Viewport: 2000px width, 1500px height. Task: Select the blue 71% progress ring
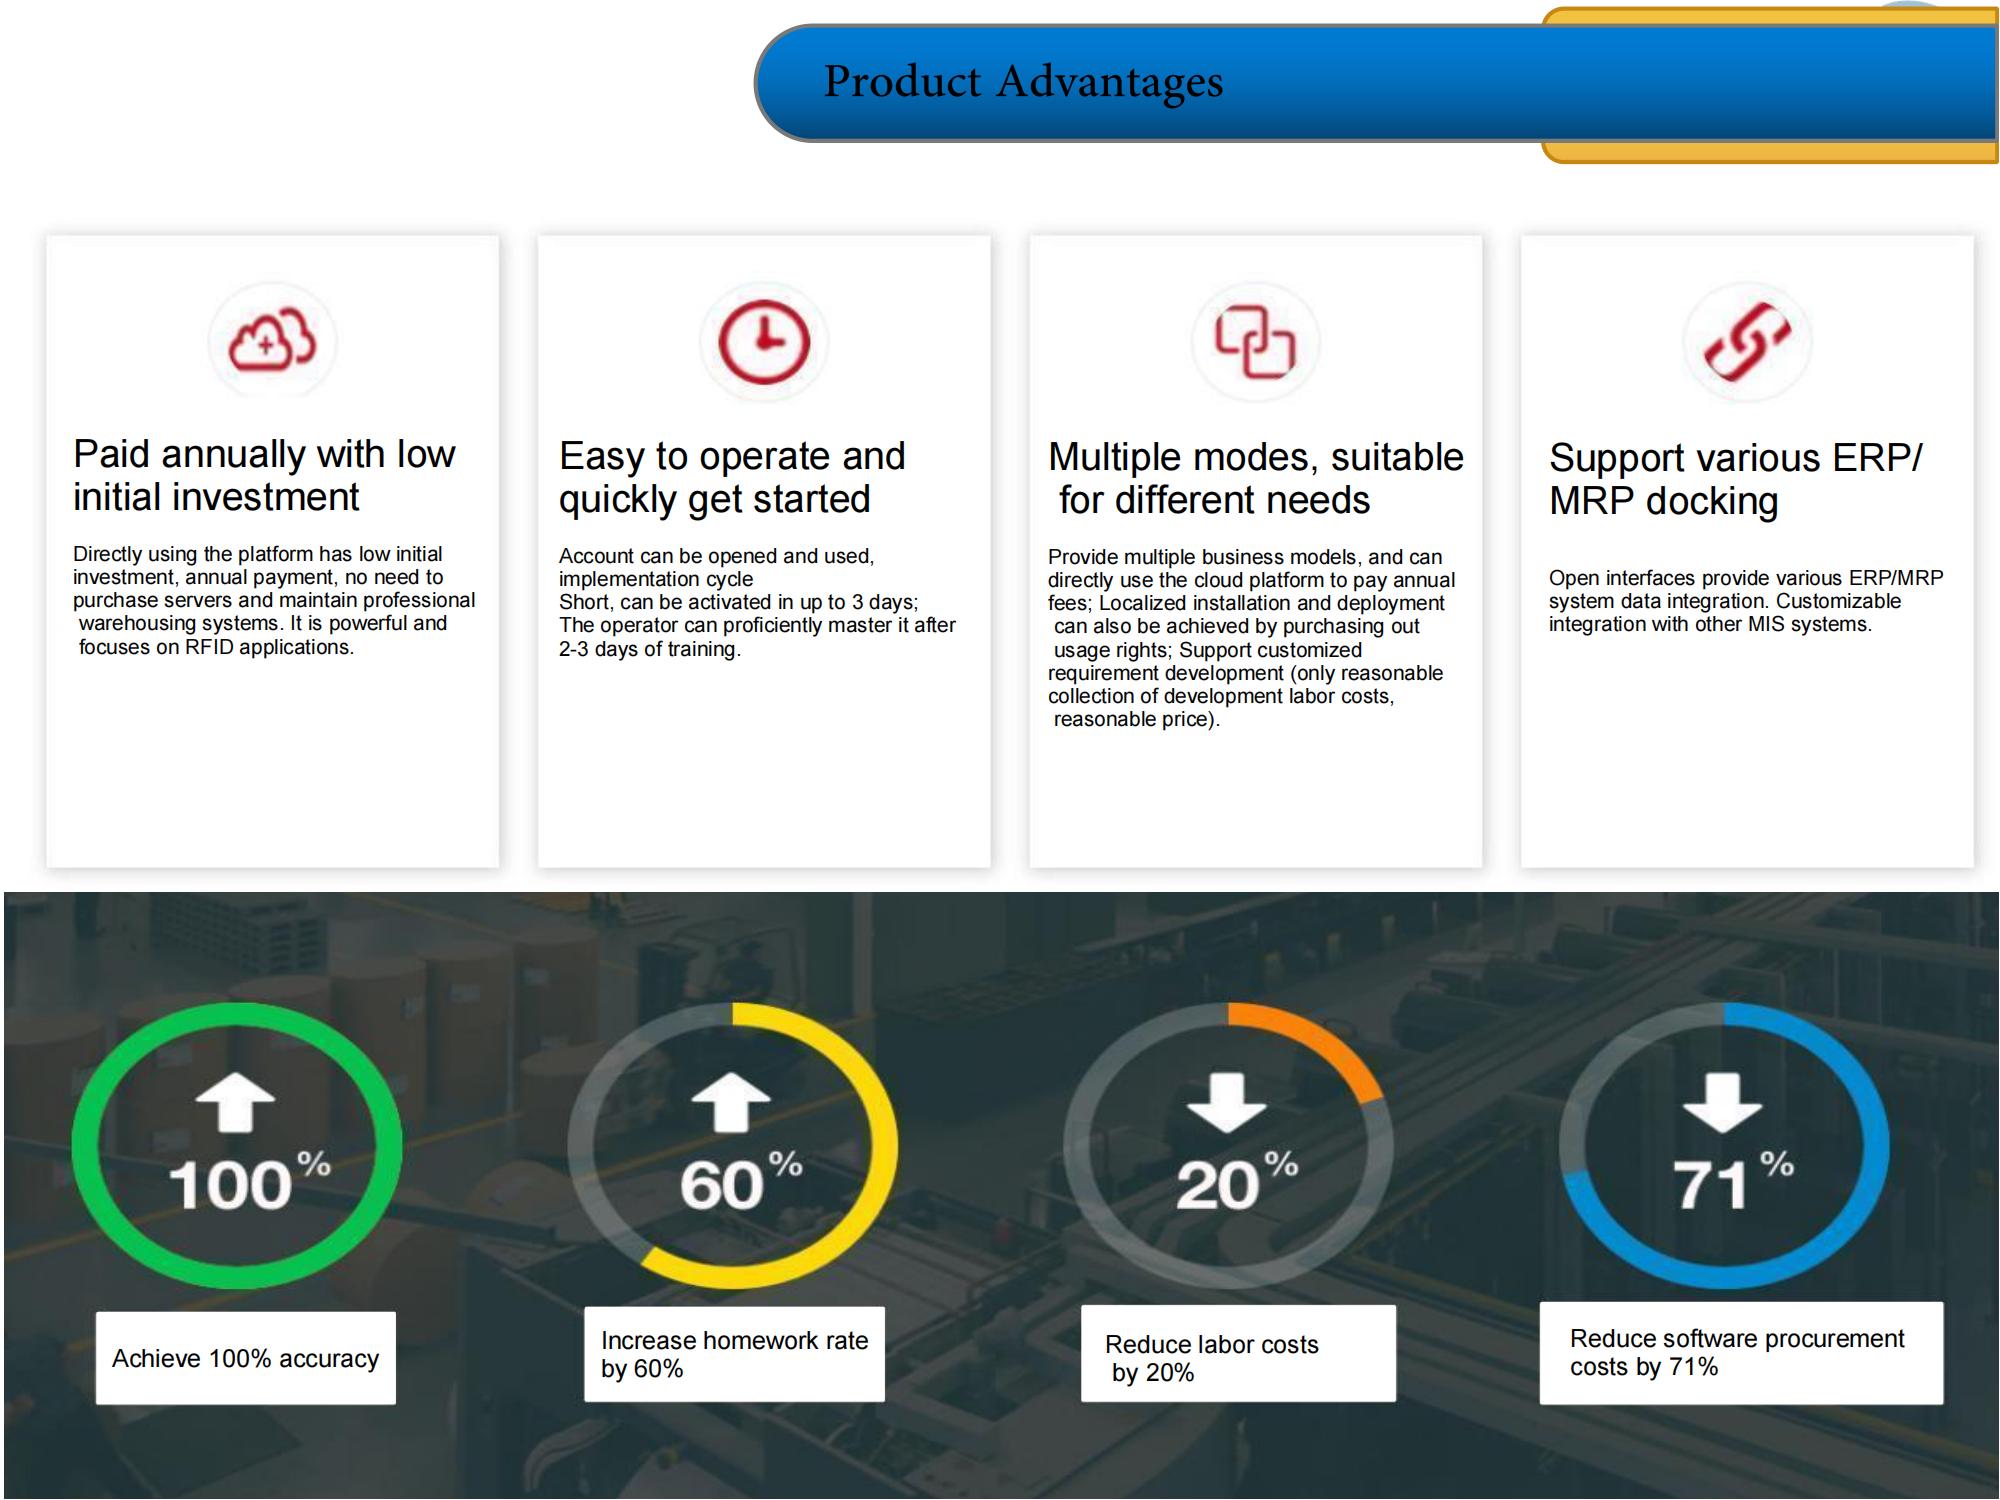pyautogui.click(x=1724, y=1145)
